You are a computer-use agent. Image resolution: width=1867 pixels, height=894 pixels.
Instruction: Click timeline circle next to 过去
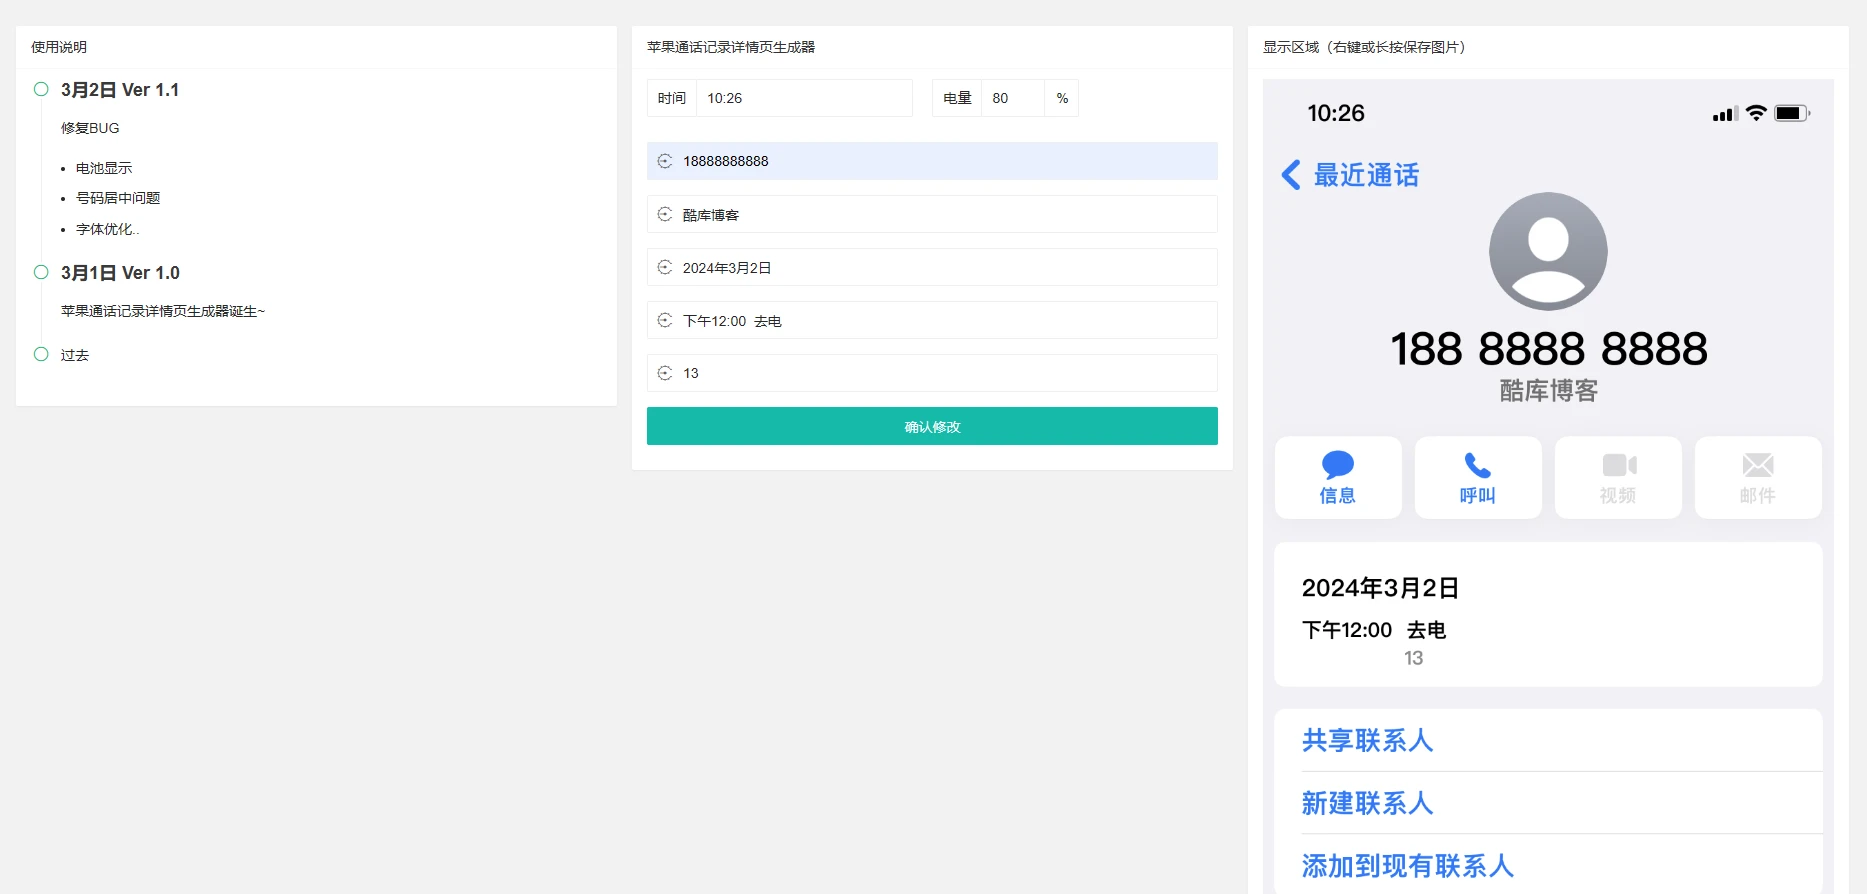click(x=41, y=354)
